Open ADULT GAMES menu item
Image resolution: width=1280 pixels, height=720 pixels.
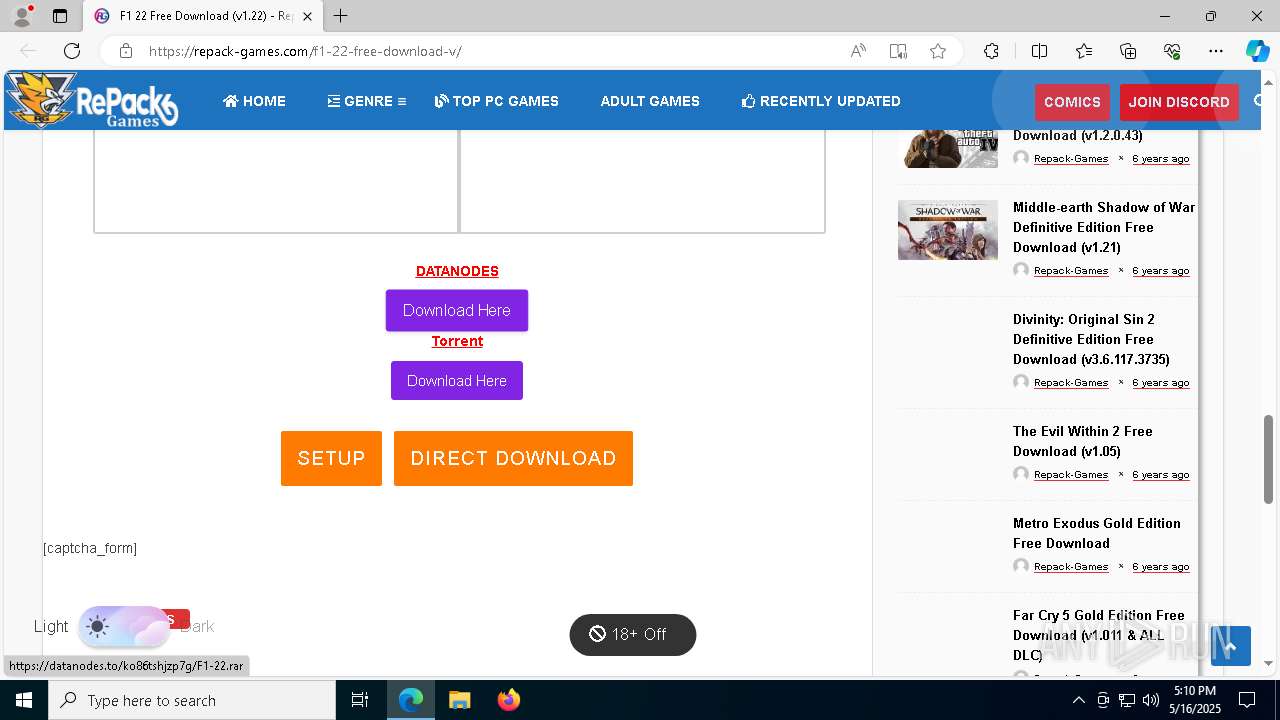point(650,101)
